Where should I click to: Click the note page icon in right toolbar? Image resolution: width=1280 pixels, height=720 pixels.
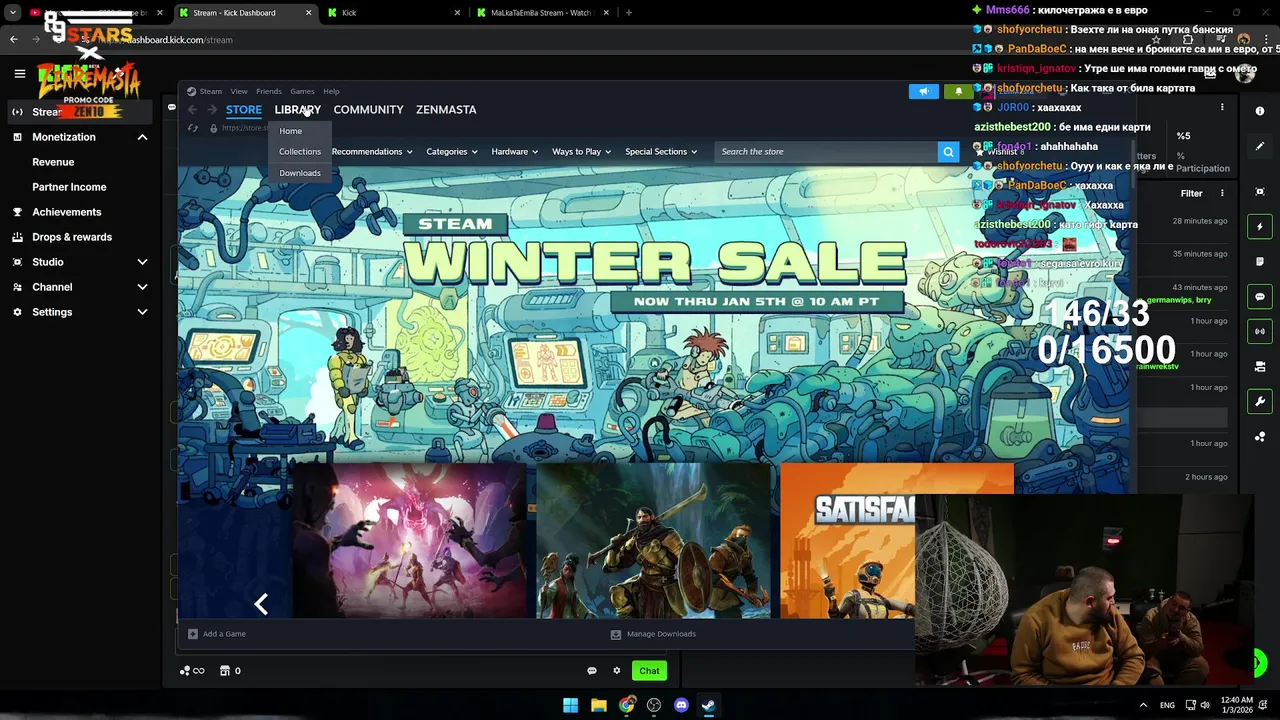[x=1260, y=262]
